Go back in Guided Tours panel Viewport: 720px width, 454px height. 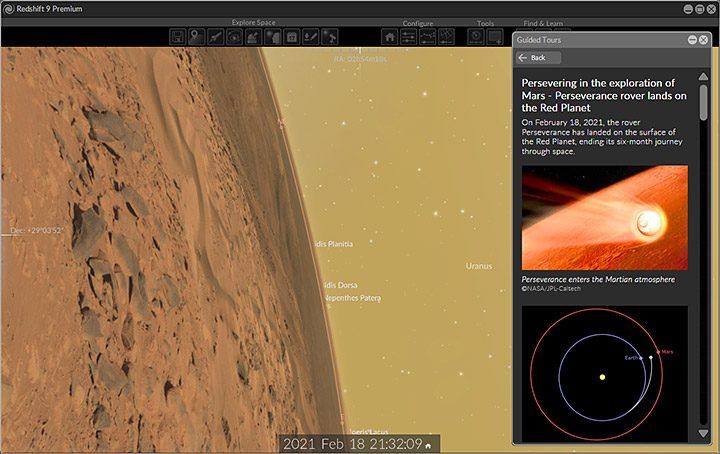click(538, 58)
